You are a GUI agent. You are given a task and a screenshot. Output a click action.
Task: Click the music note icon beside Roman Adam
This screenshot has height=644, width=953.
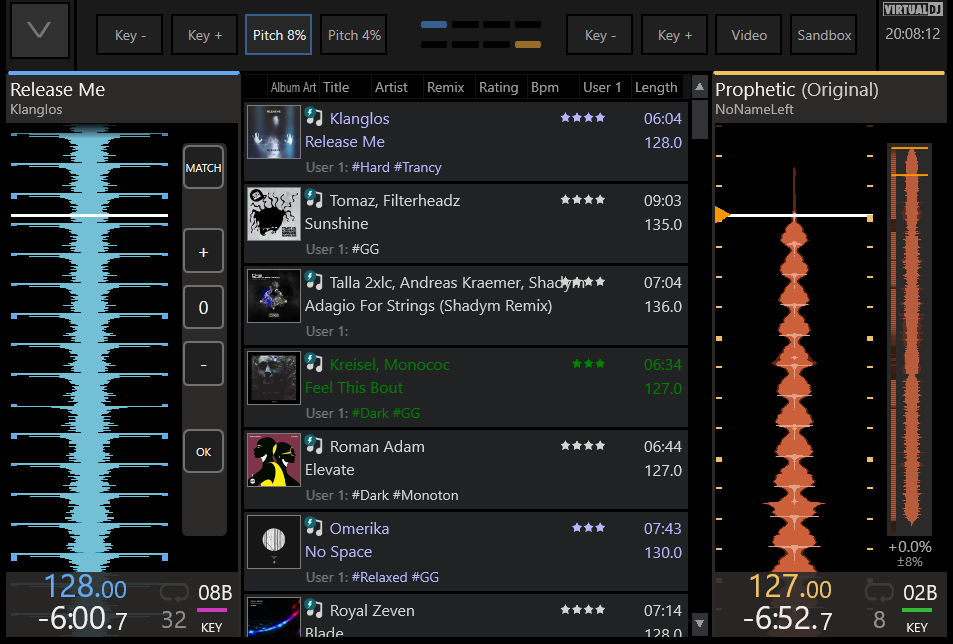314,444
